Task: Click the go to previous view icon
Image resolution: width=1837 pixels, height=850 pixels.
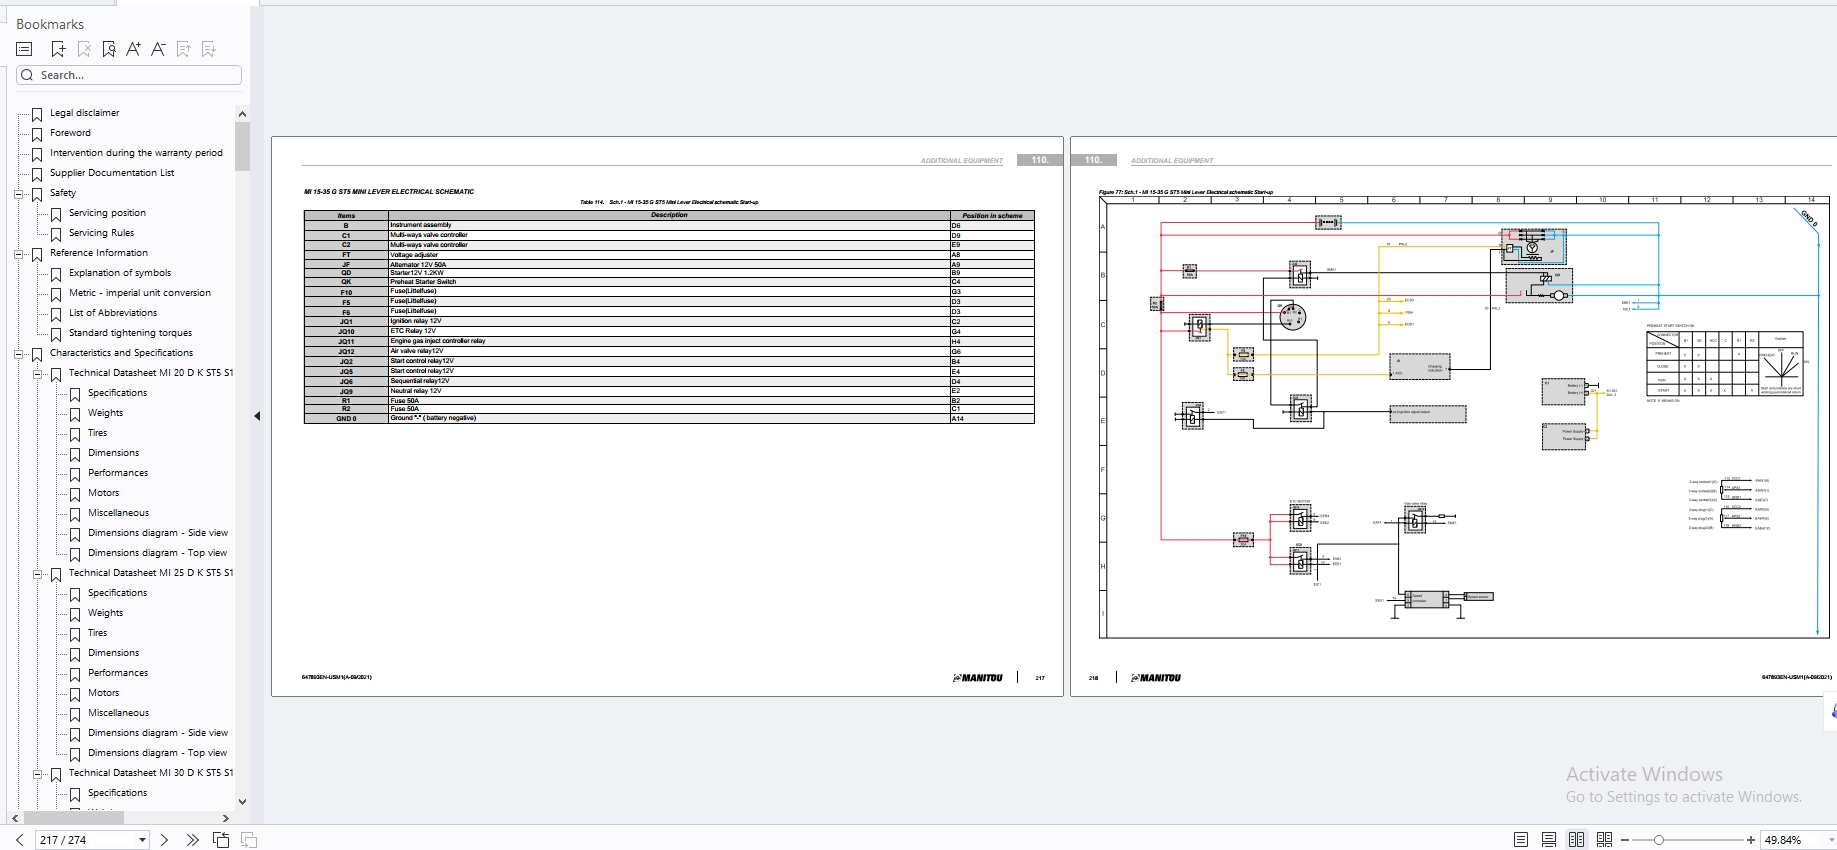Action: (x=221, y=840)
